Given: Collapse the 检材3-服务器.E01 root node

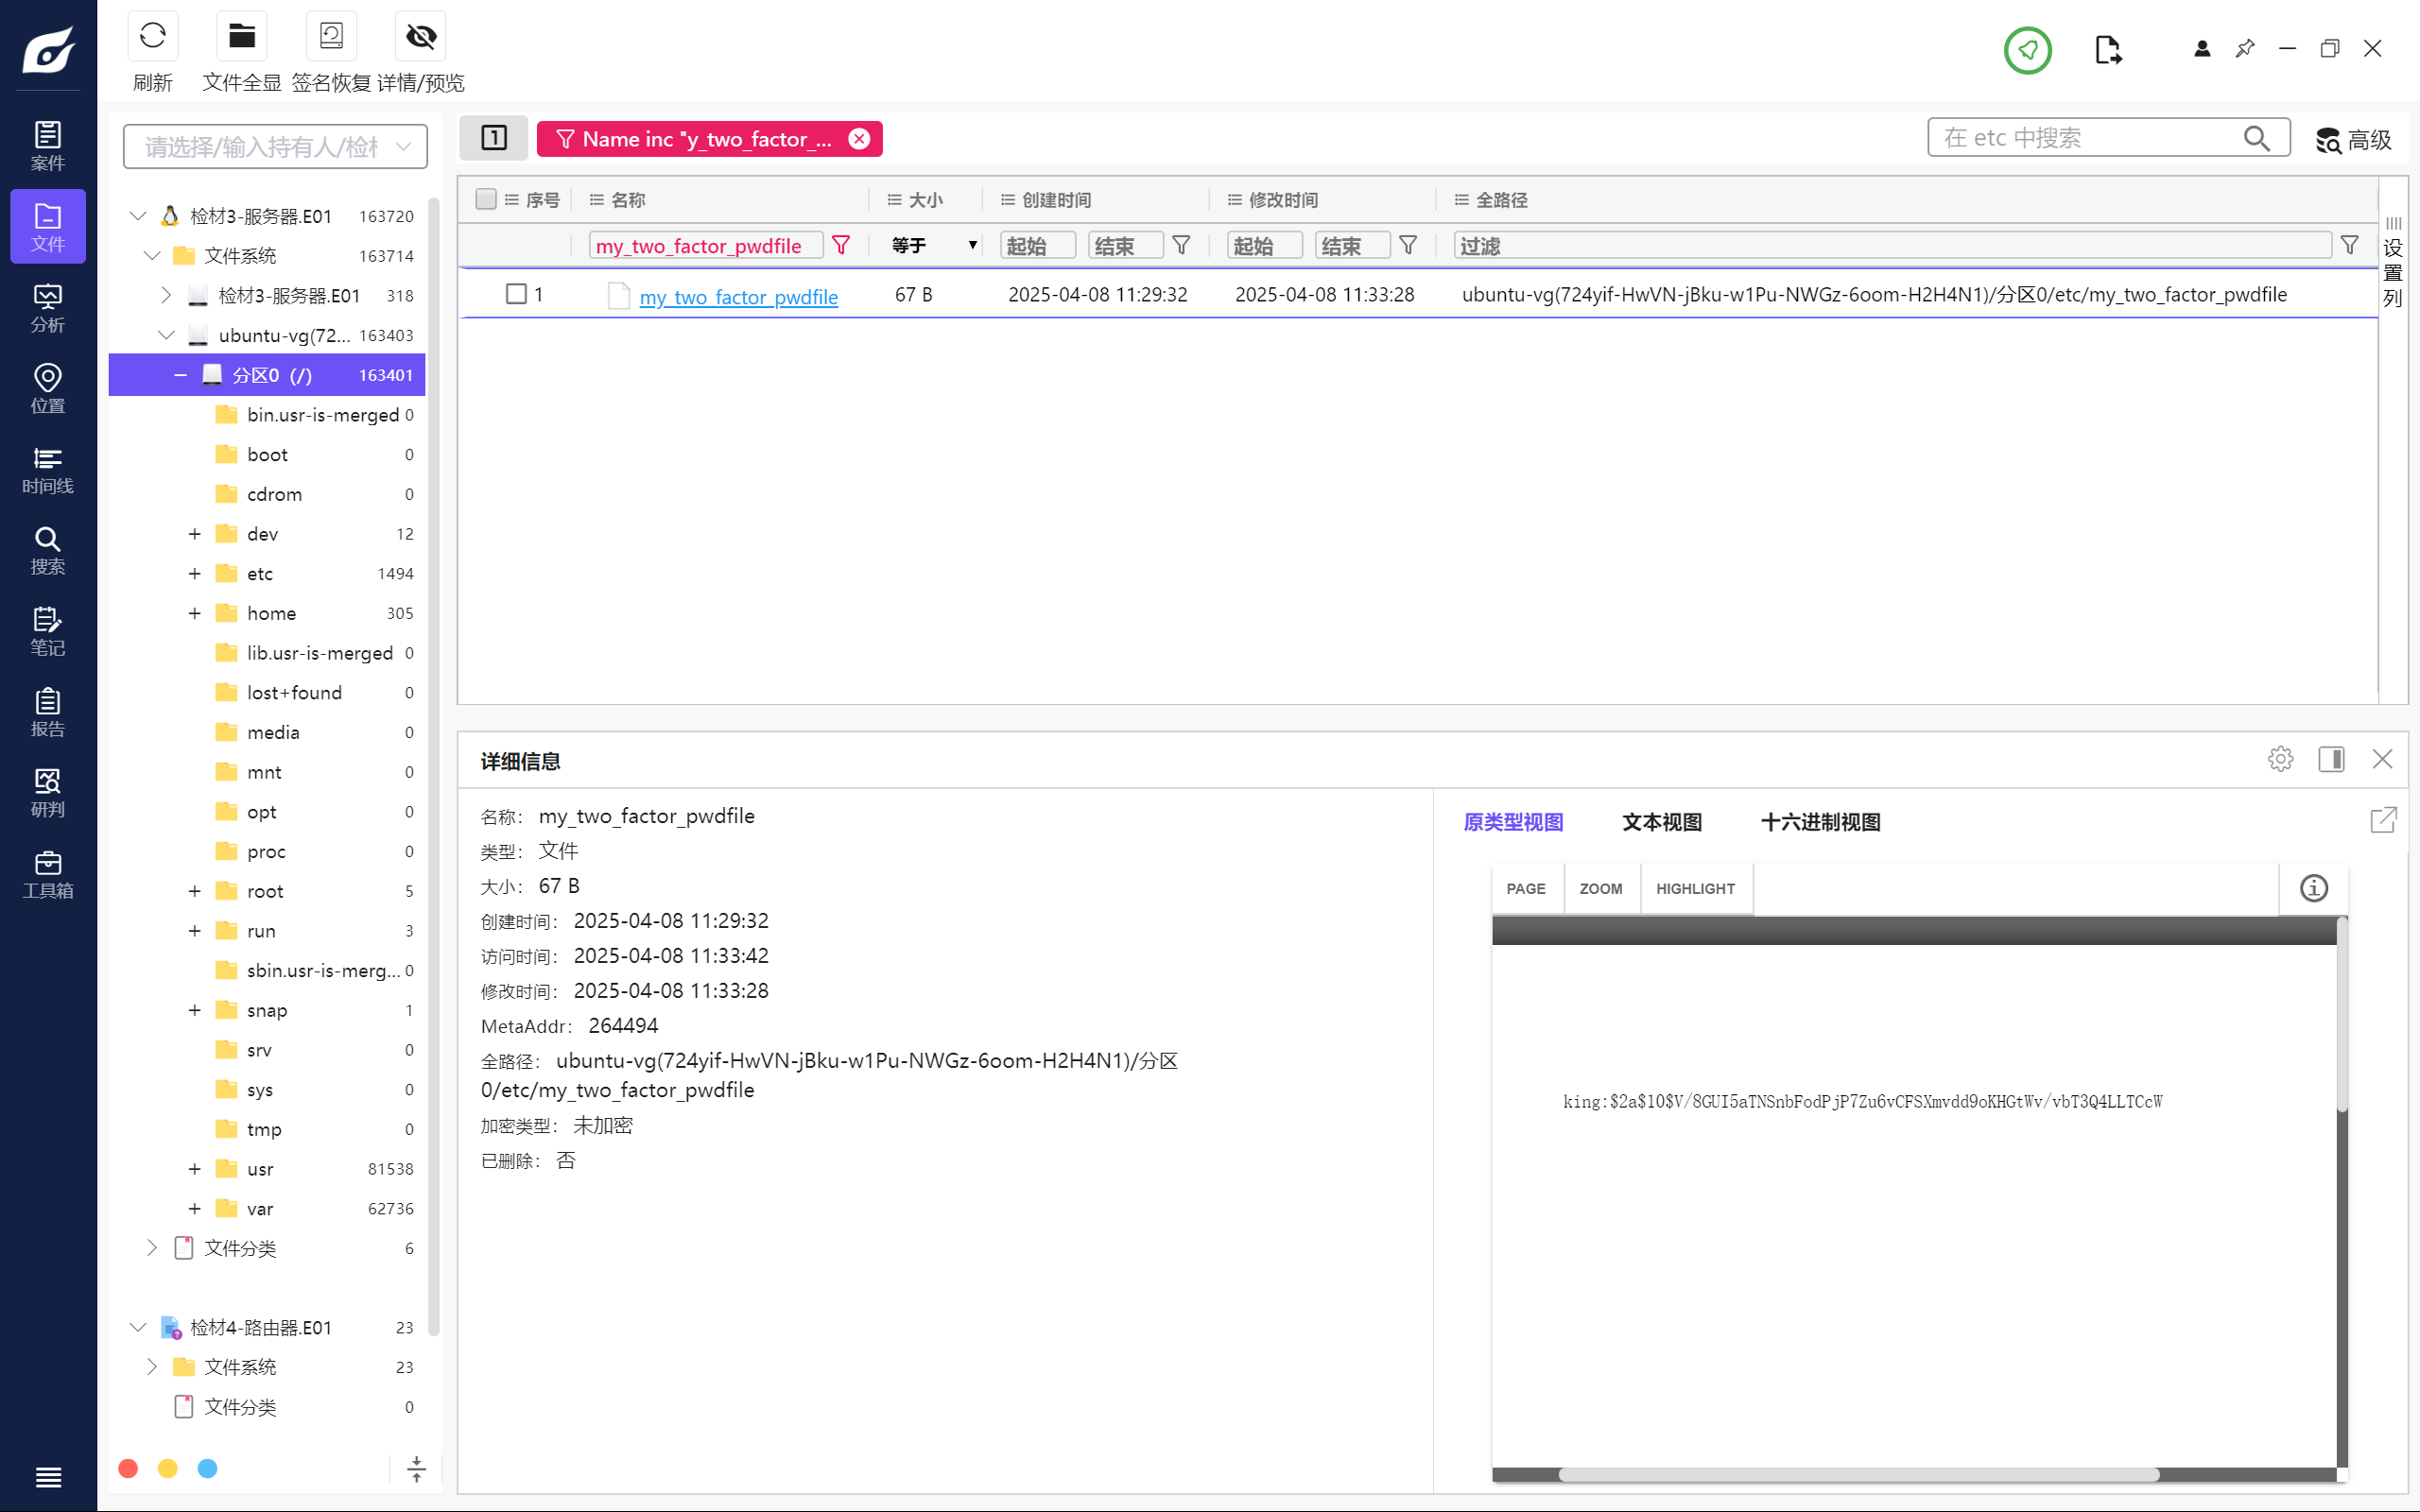Looking at the screenshot, I should tap(138, 216).
